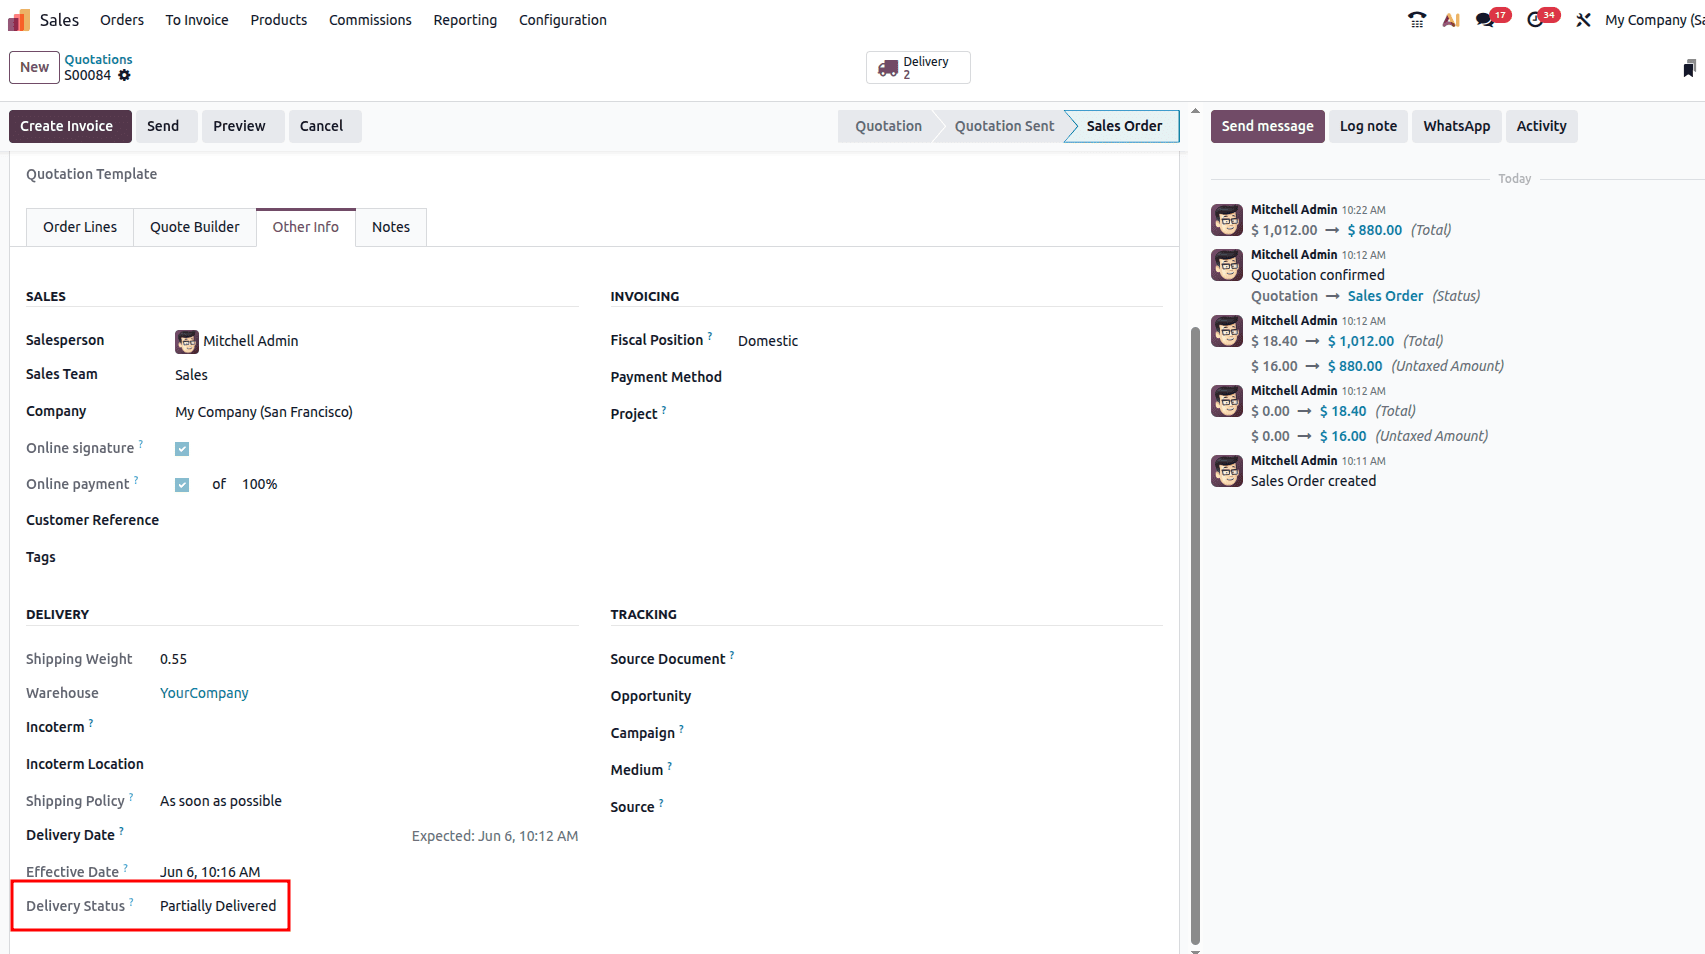Viewport: 1705px width, 954px height.
Task: Click the form vertical scrollbar
Action: pyautogui.click(x=1195, y=635)
